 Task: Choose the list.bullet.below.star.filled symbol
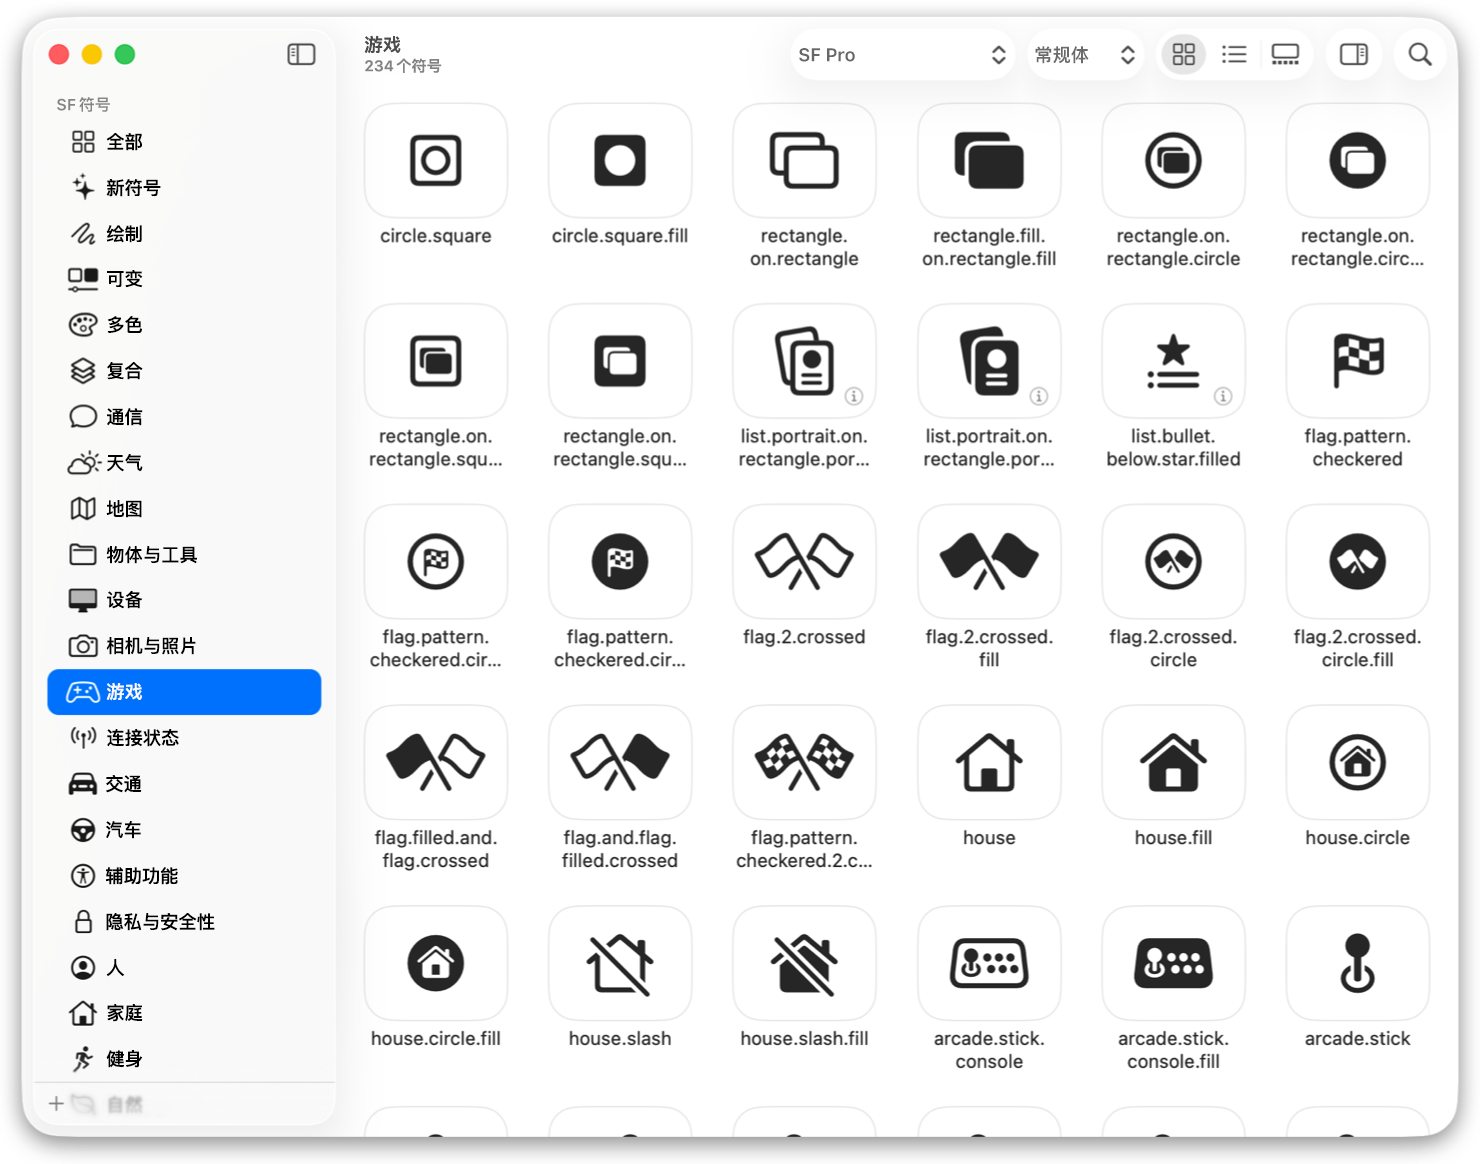(x=1173, y=361)
